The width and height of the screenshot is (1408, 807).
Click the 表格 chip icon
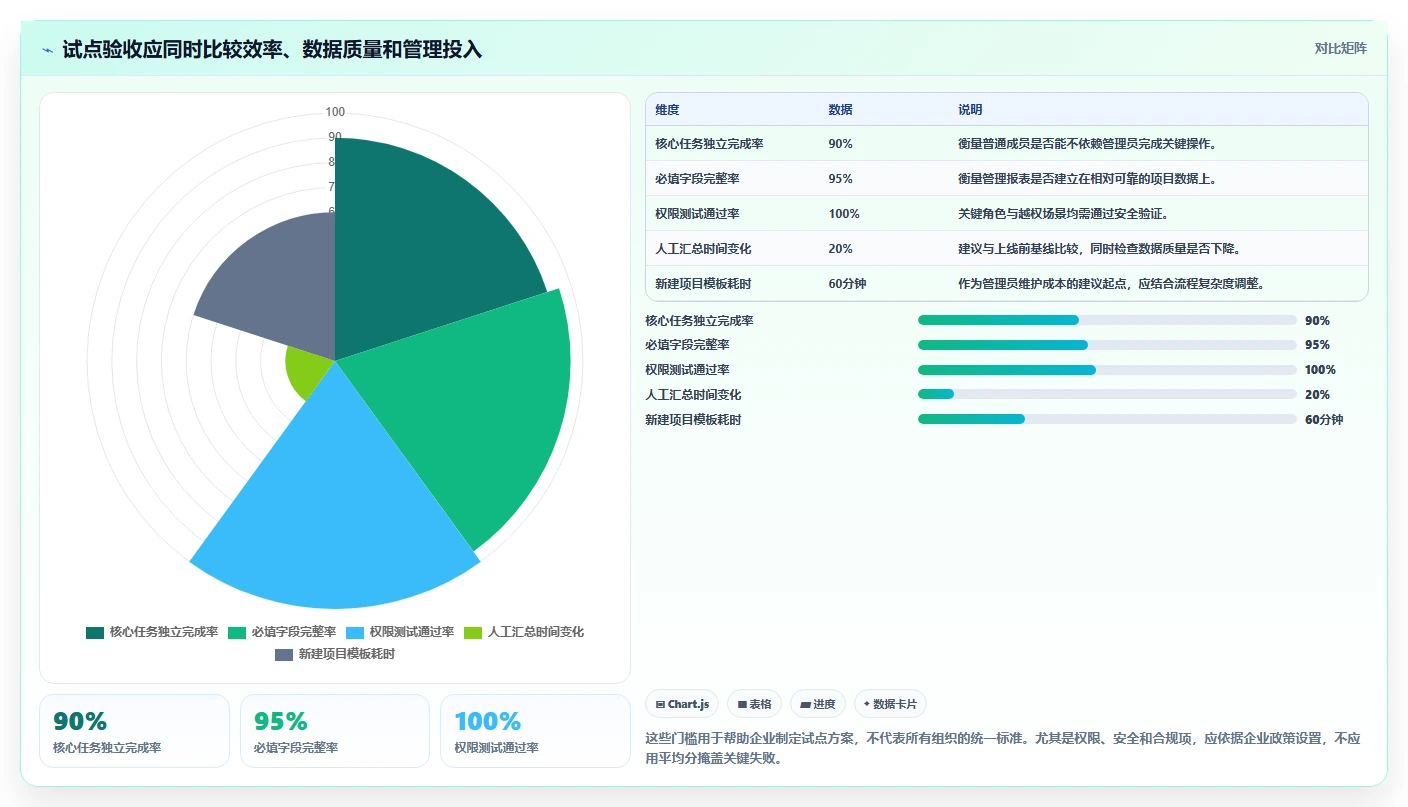click(742, 704)
